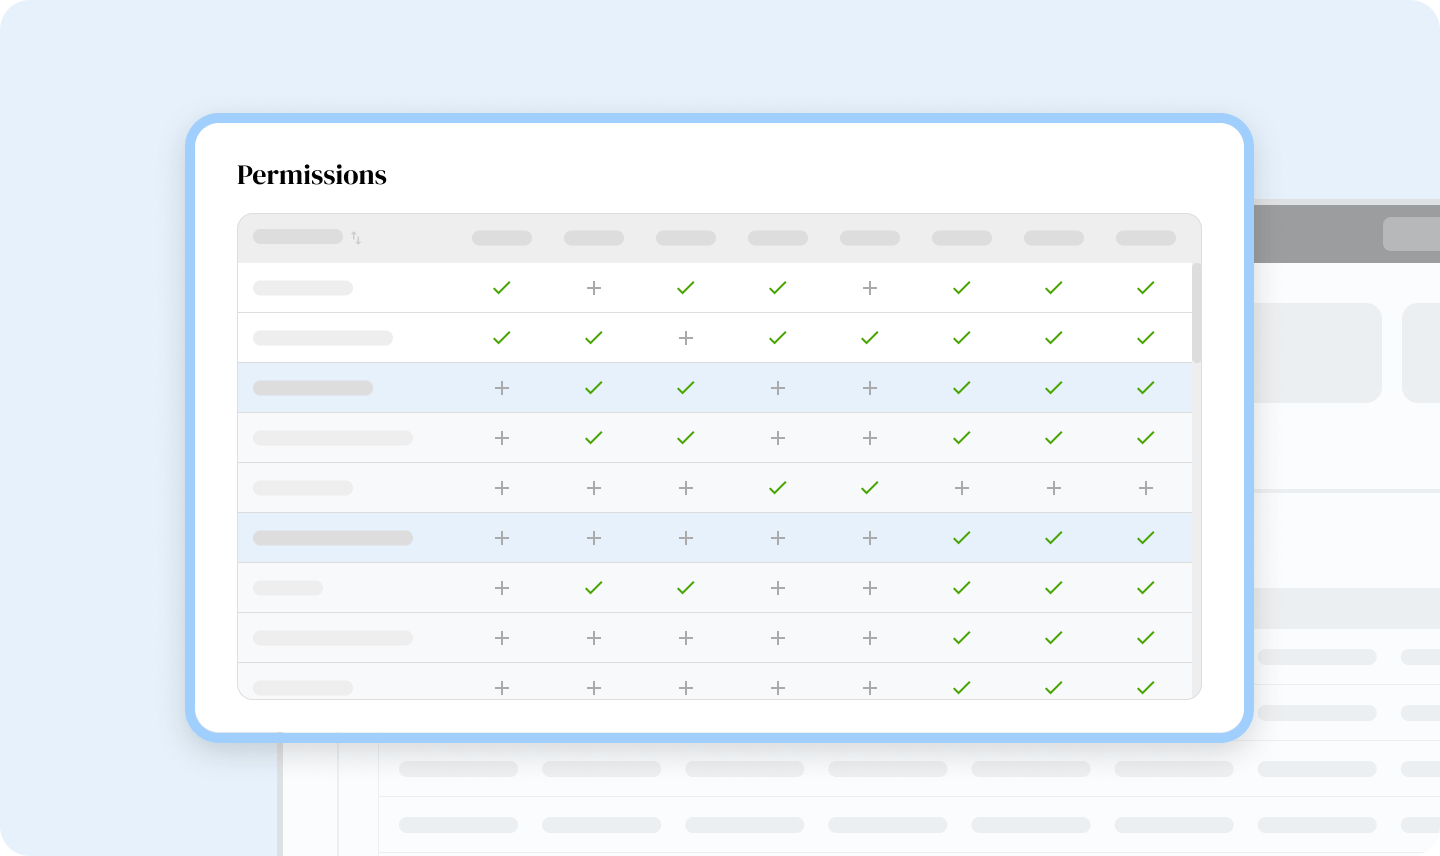Screen dimensions: 1440x856
Task: Click the last permission column header
Action: pos(1146,238)
